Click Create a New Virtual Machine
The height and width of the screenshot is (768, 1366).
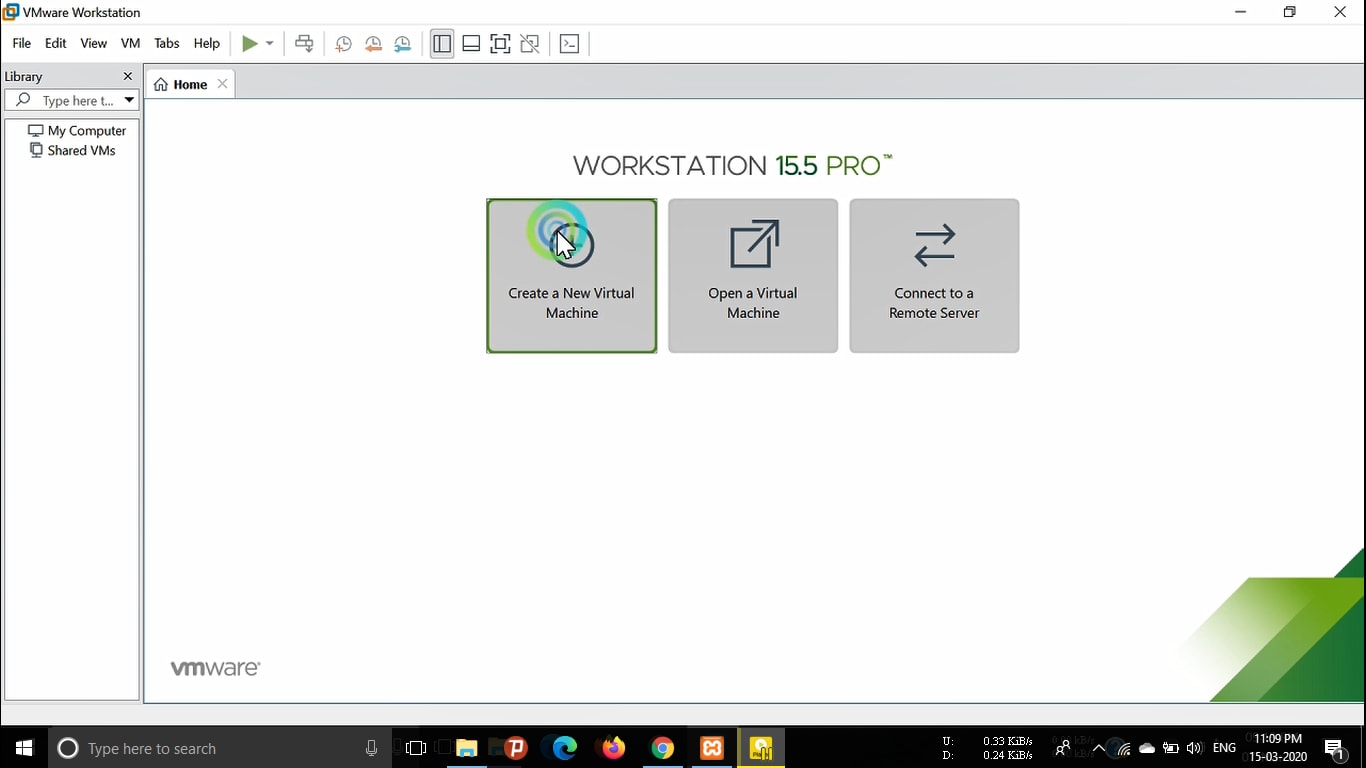tap(571, 276)
